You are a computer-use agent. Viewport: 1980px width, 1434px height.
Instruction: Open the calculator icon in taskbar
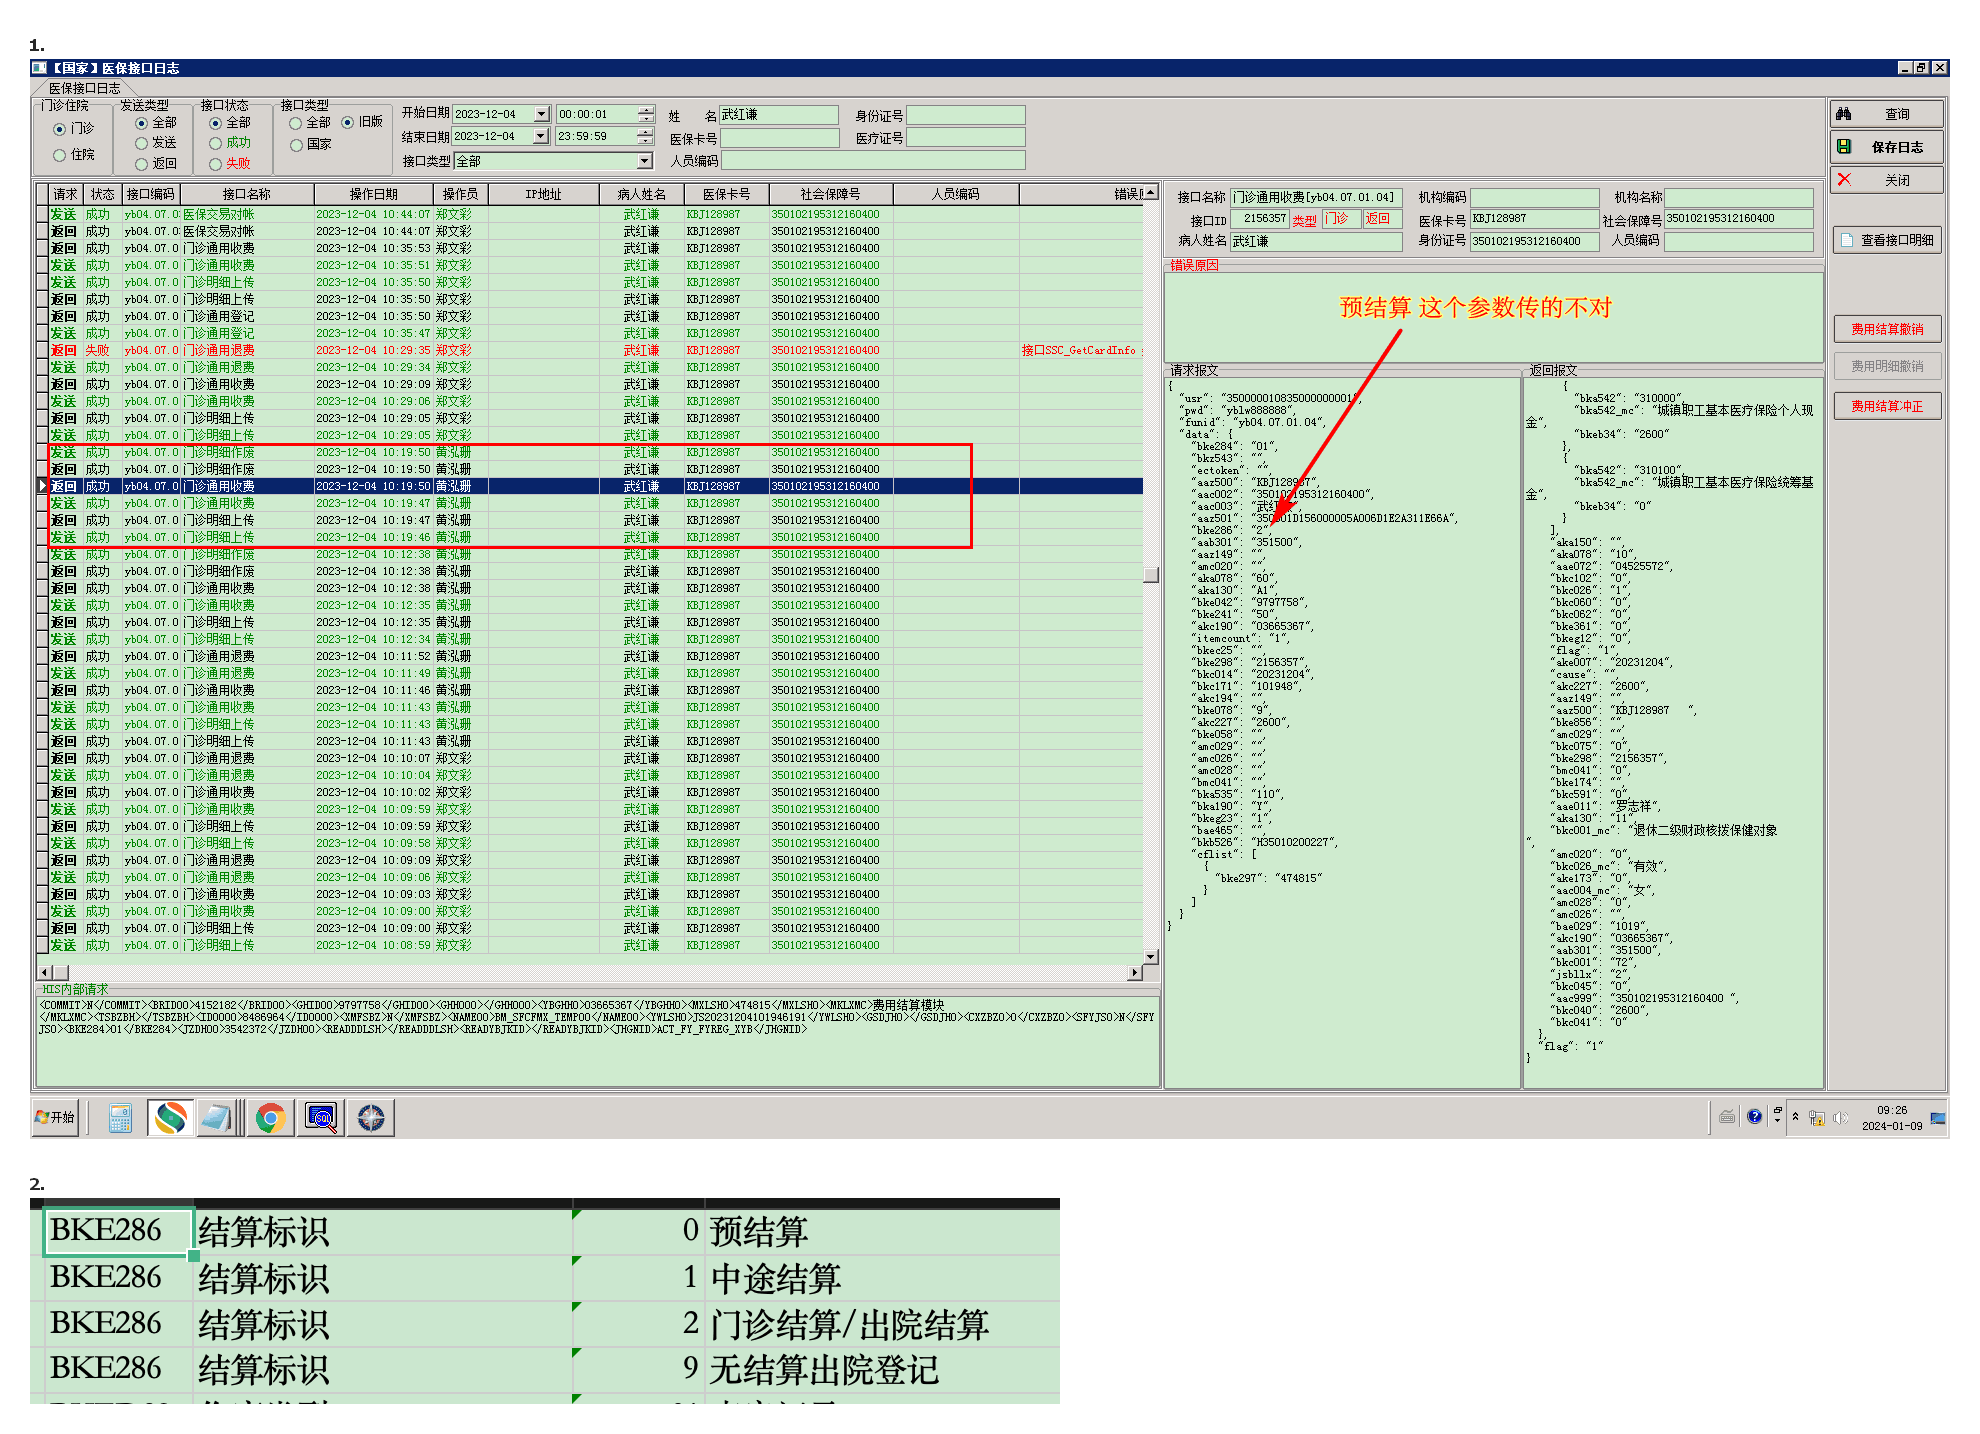pos(120,1118)
